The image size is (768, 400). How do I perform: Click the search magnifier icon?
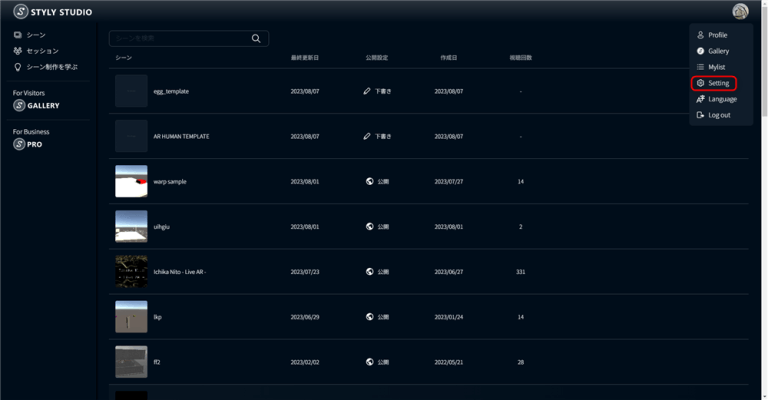click(257, 38)
